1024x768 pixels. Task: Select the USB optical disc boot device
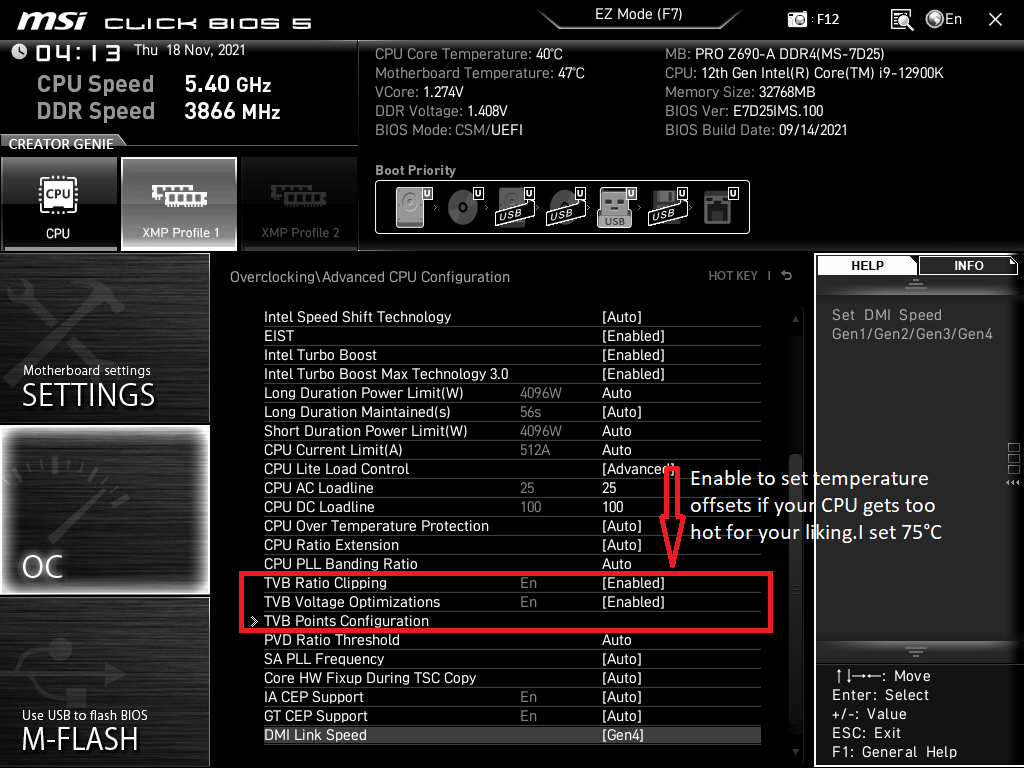pos(566,207)
